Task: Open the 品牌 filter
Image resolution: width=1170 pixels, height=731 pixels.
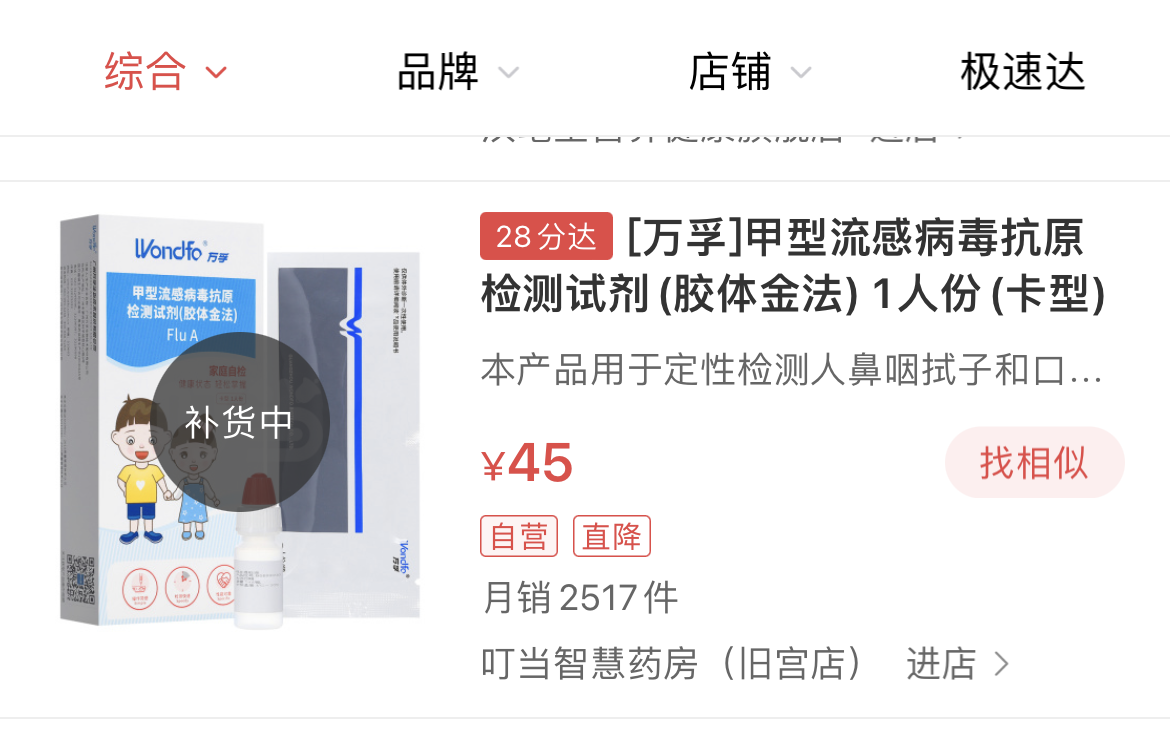Action: (x=437, y=72)
